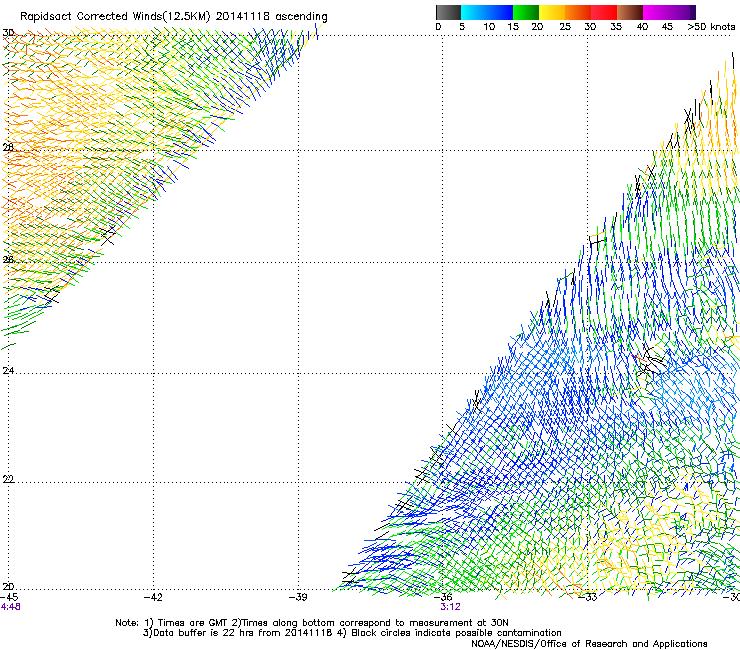Click the '20' latitude label at bottom-left
The height and width of the screenshot is (650, 740).
(8, 587)
